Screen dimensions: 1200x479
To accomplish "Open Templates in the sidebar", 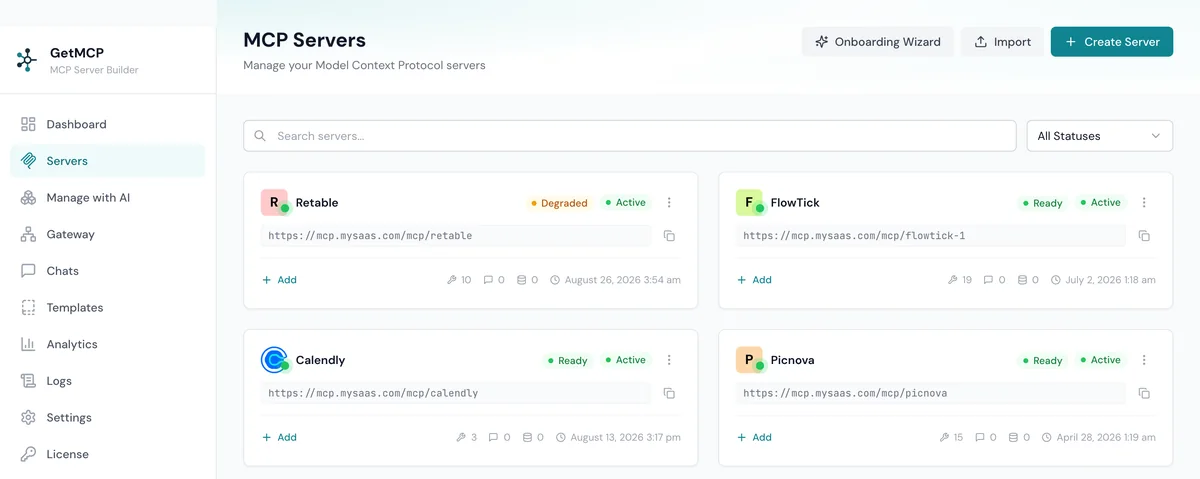I will point(107,308).
